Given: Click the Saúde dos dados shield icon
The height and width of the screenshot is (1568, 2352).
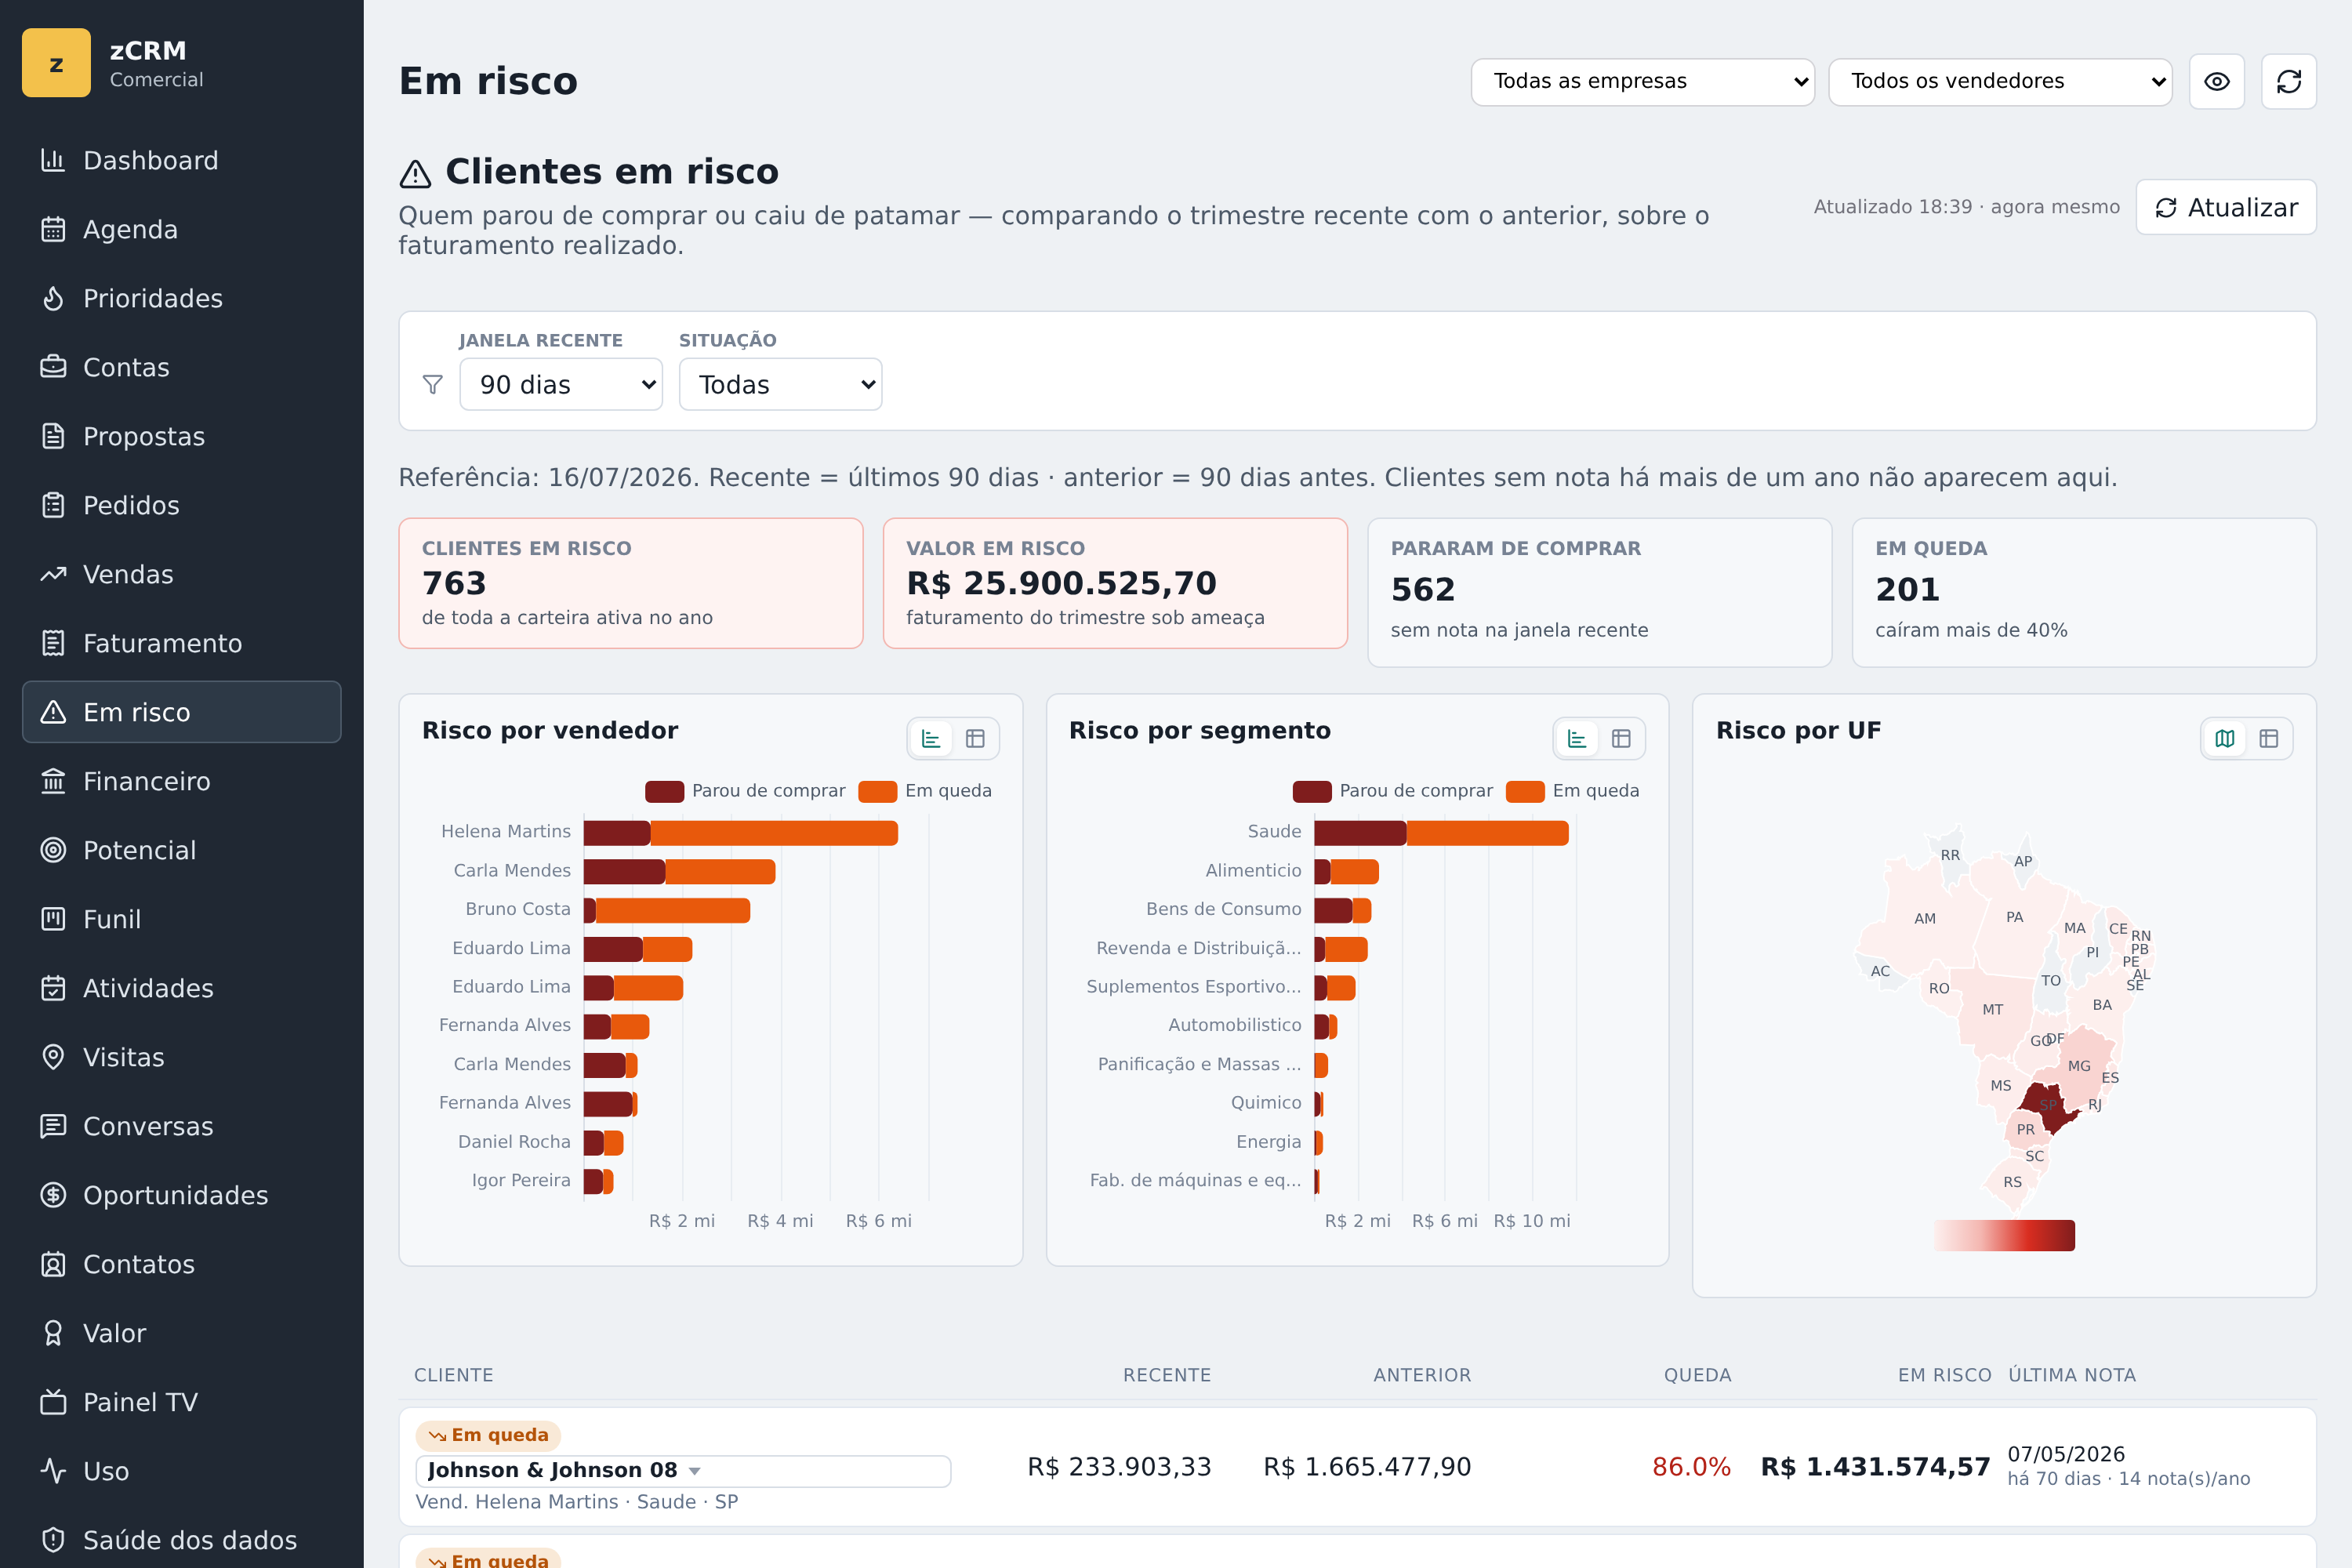Looking at the screenshot, I should pyautogui.click(x=53, y=1540).
